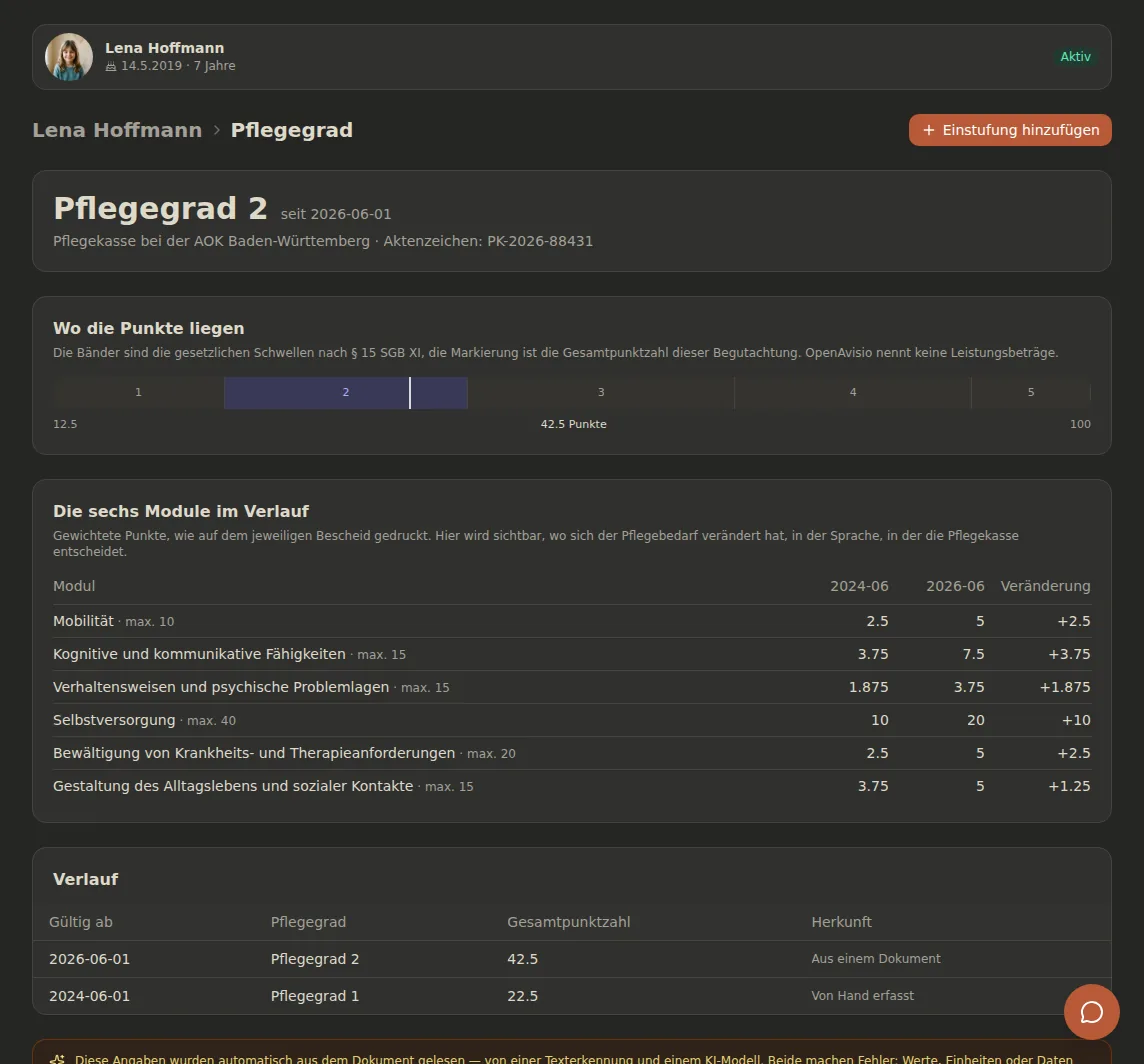This screenshot has height=1064, width=1144.
Task: Open the 2024-06-01 Pflegegrad 1 row
Action: click(571, 996)
